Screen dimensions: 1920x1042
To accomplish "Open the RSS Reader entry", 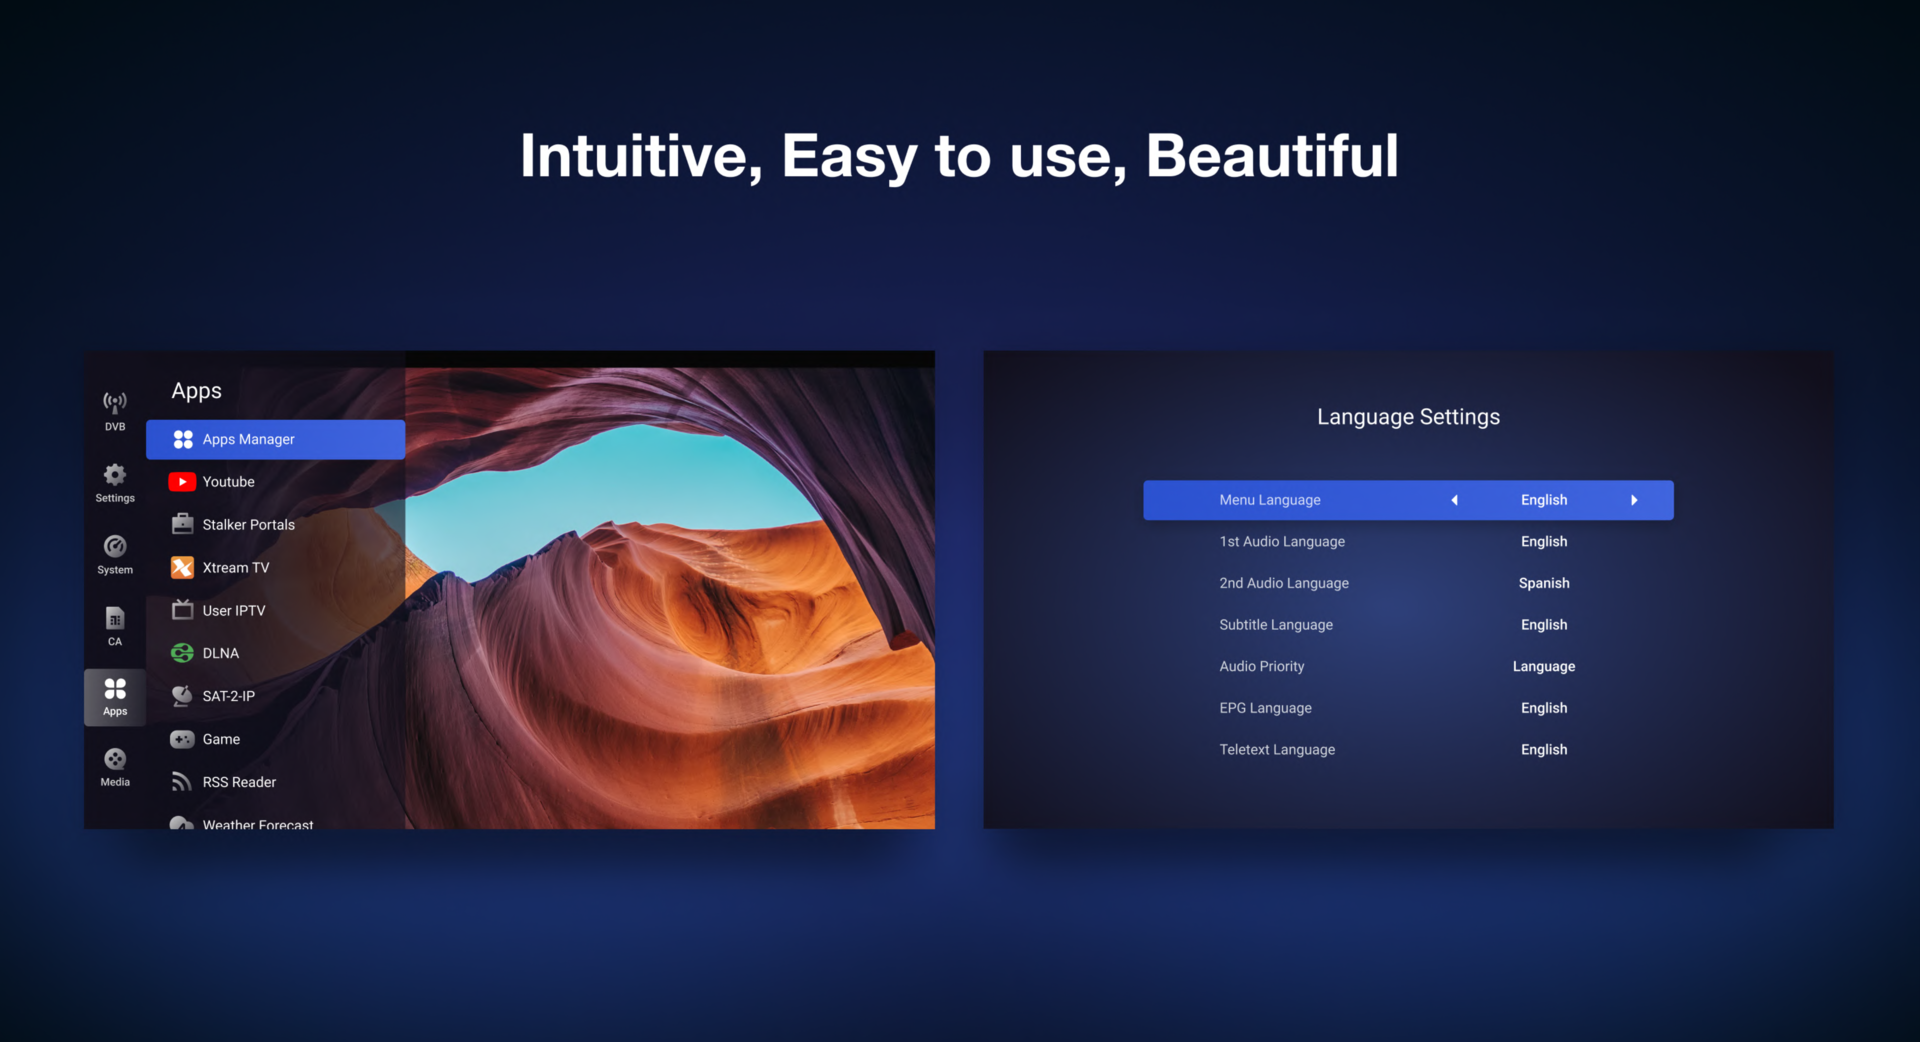I will point(275,782).
